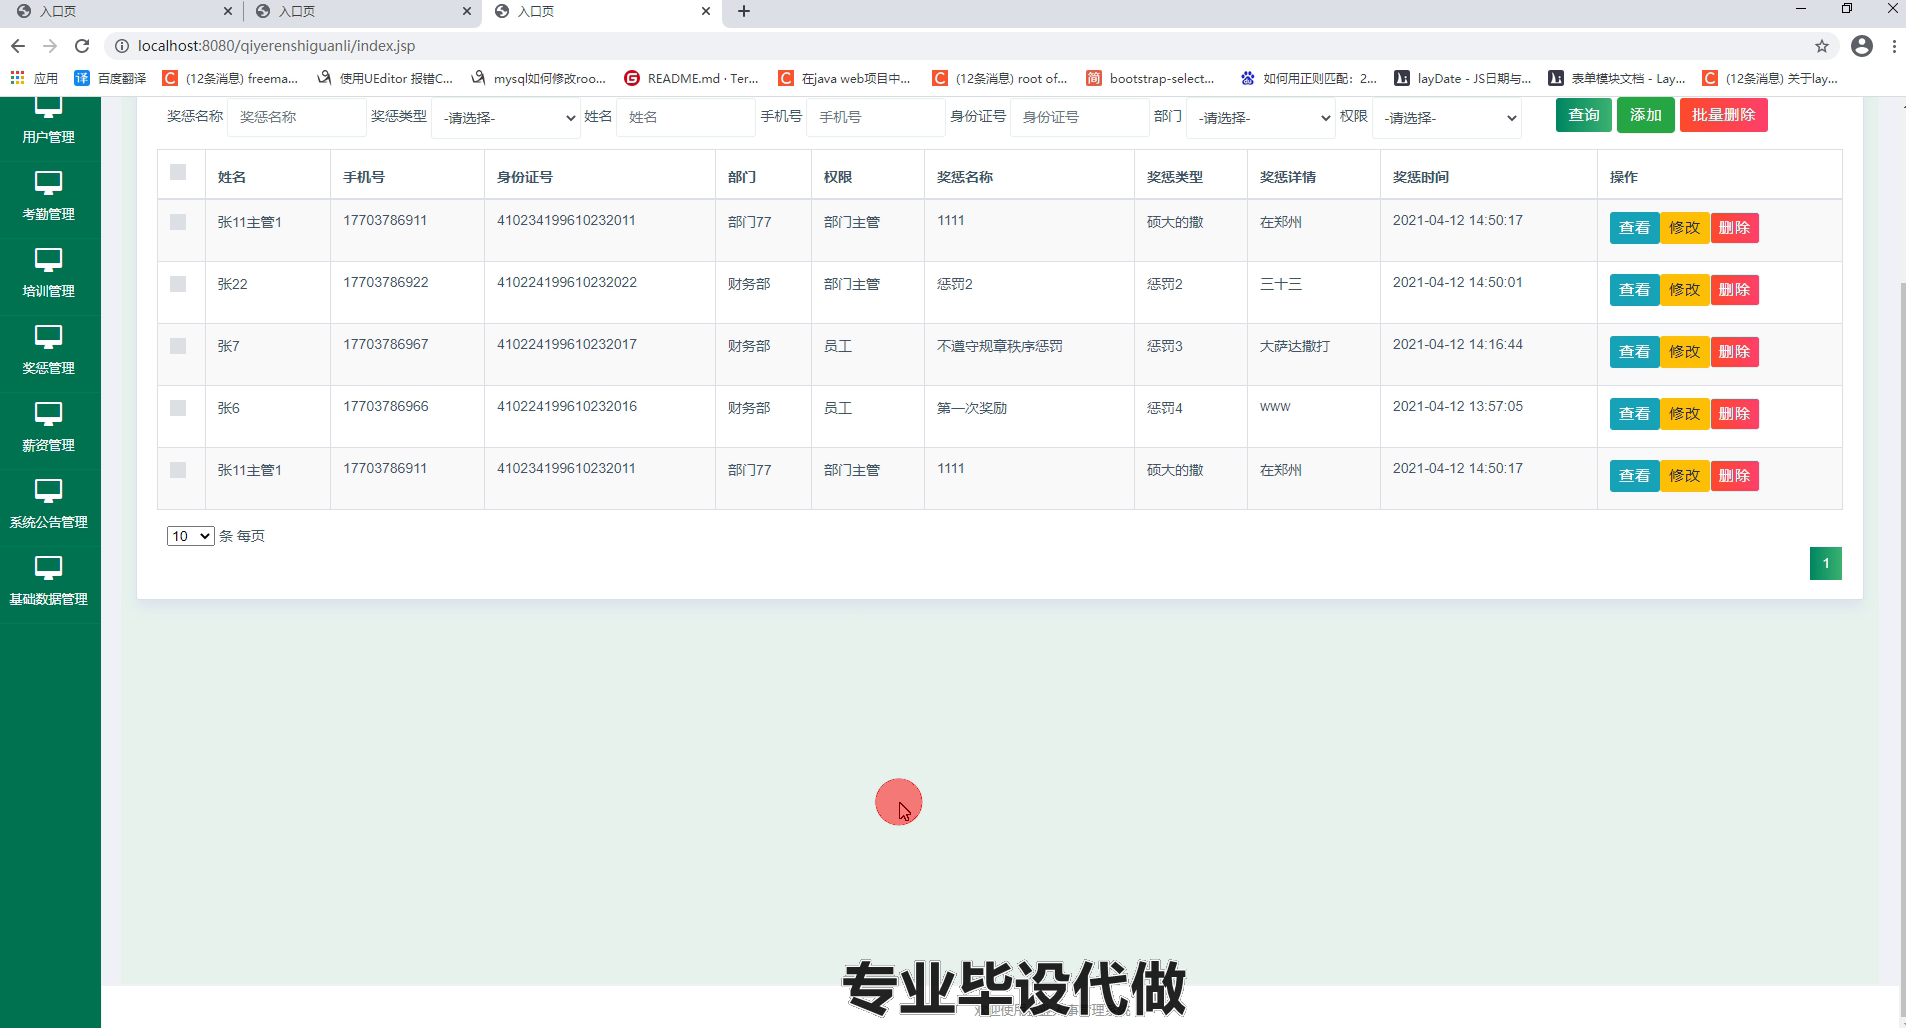This screenshot has width=1906, height=1028.
Task: Edit the 张22 record
Action: 1685,290
